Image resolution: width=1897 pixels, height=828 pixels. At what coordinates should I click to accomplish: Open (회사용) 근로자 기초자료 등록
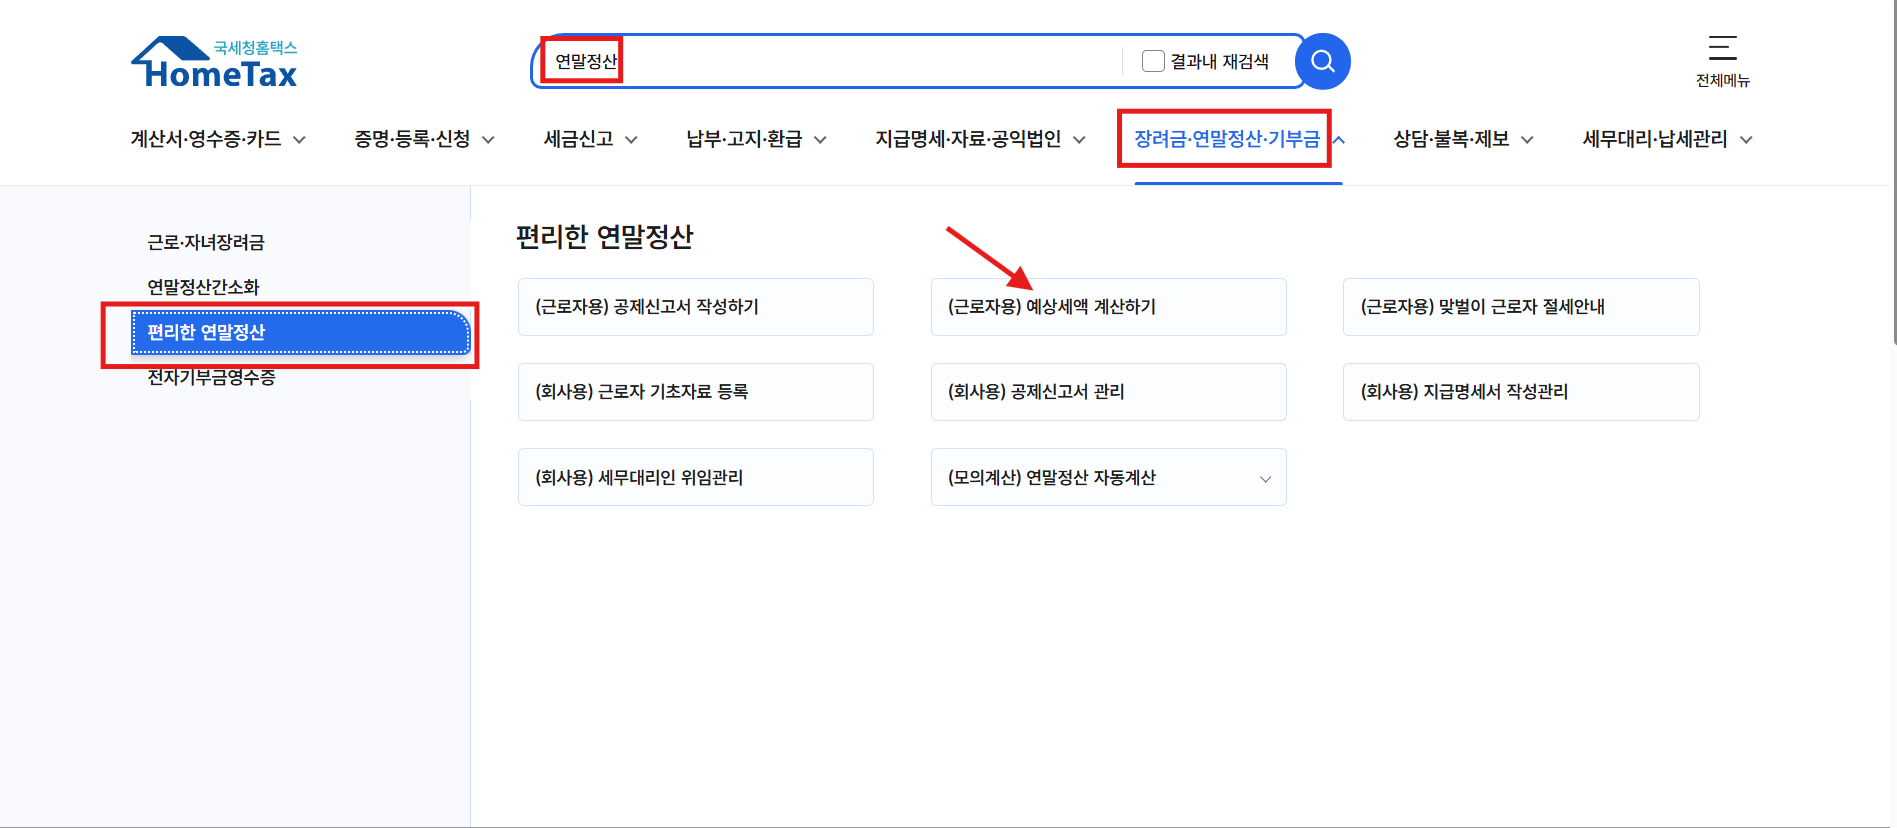tap(696, 392)
